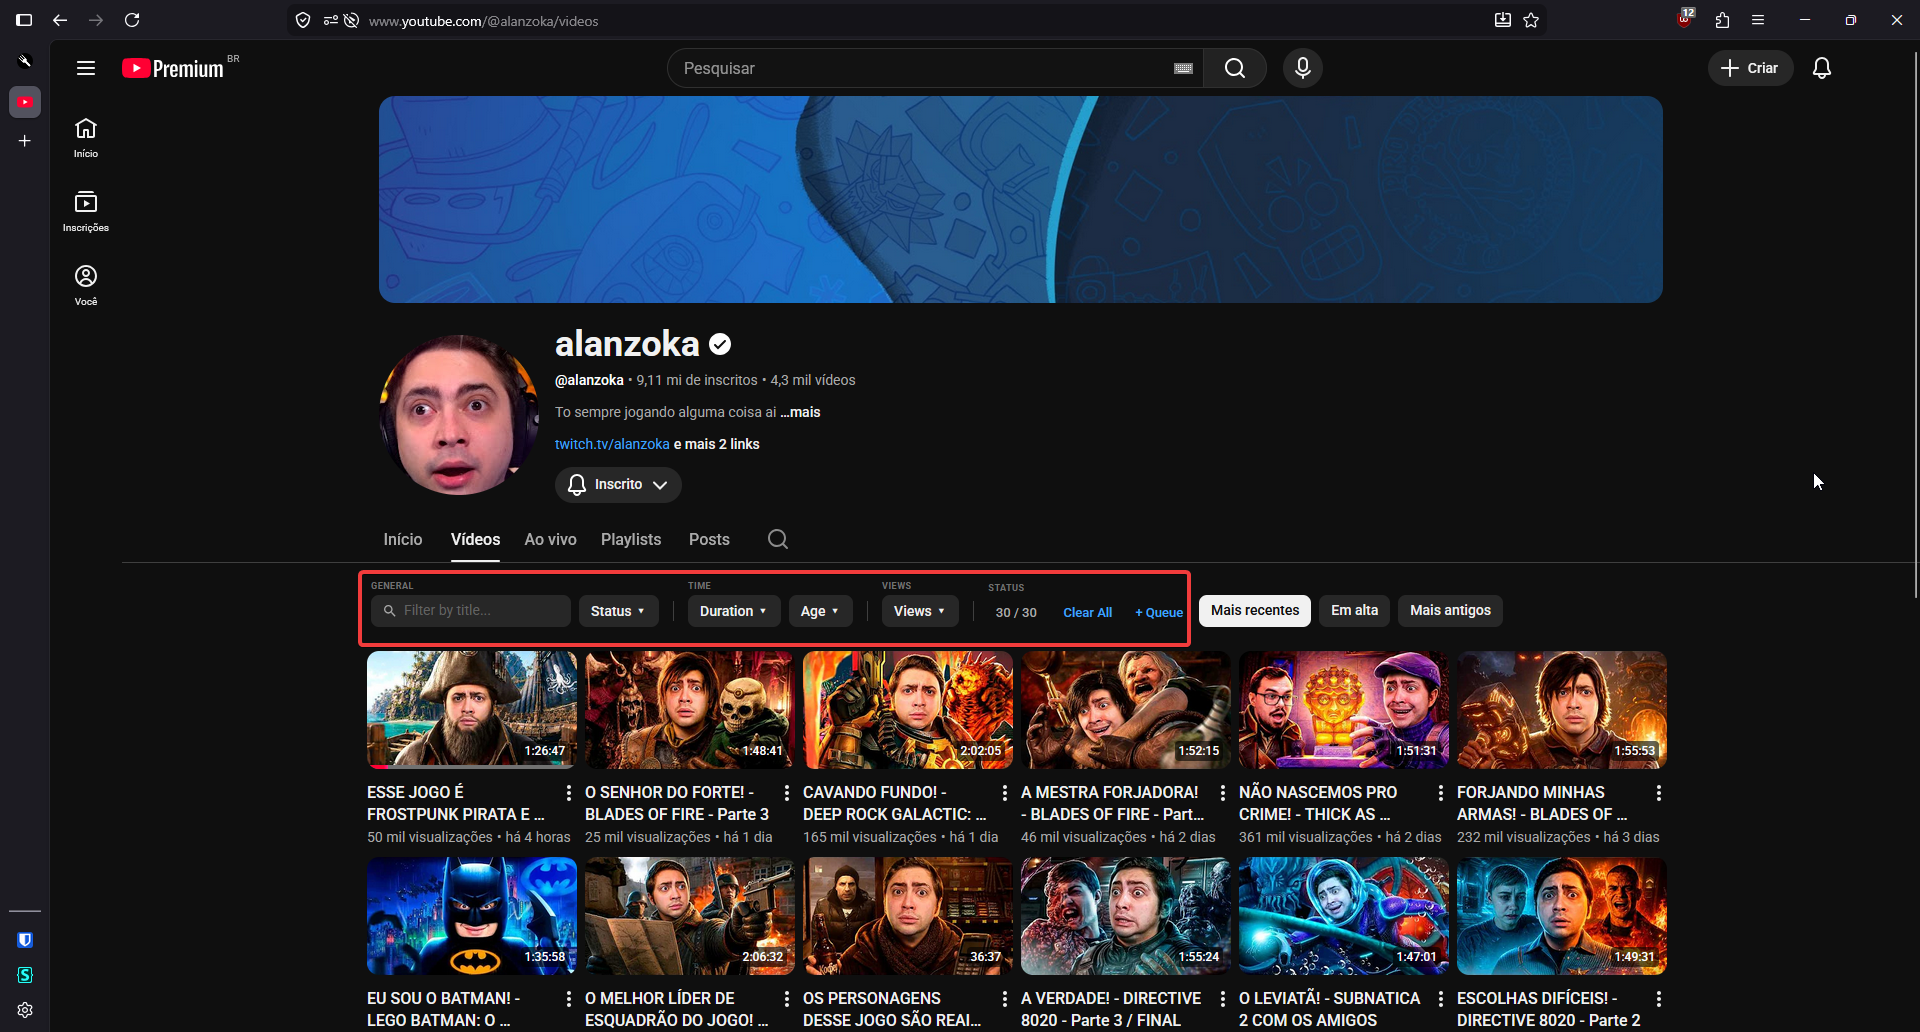1920x1032 pixels.
Task: Open 'A VERDADE! - DIRECTIVE 8020' video title
Action: [x=1111, y=1009]
